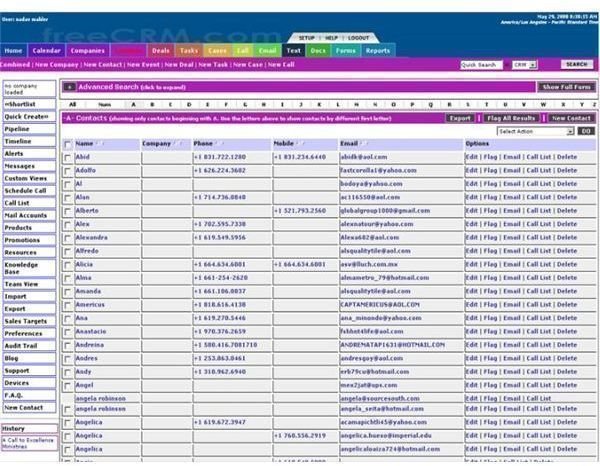Click New Event in the shortcut bar

[x=143, y=65]
